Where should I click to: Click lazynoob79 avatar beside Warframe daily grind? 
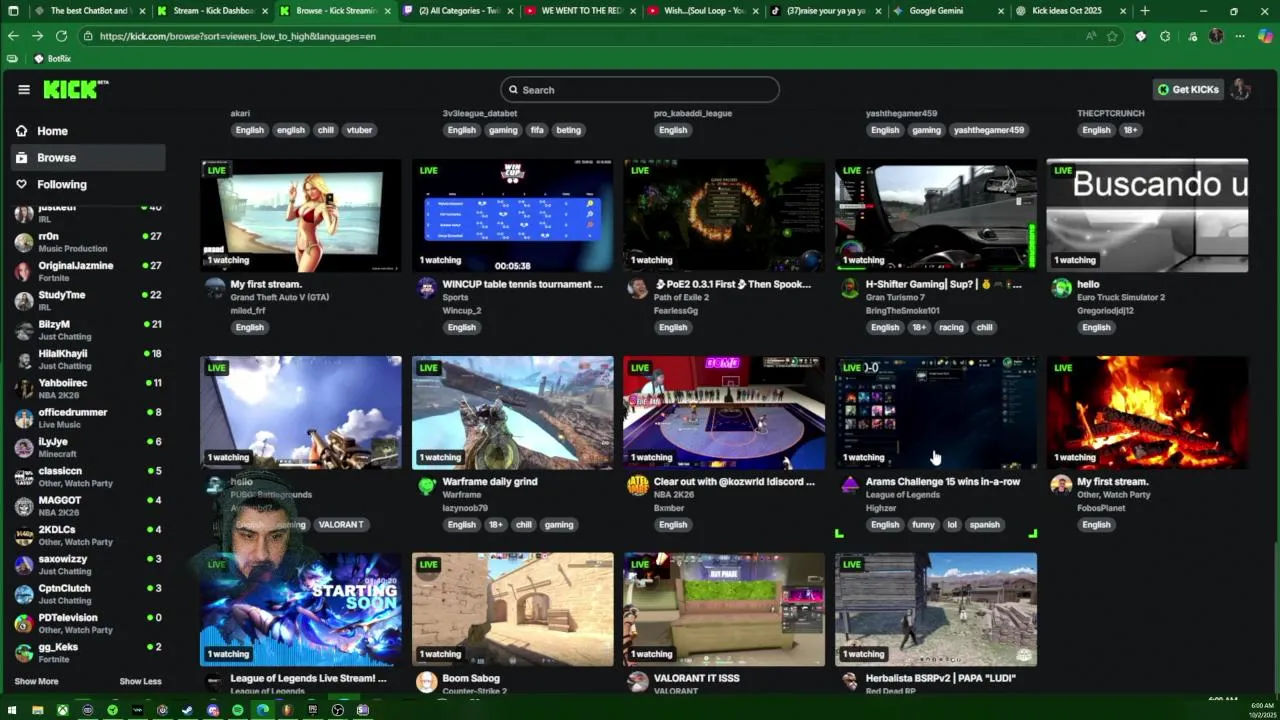(426, 486)
